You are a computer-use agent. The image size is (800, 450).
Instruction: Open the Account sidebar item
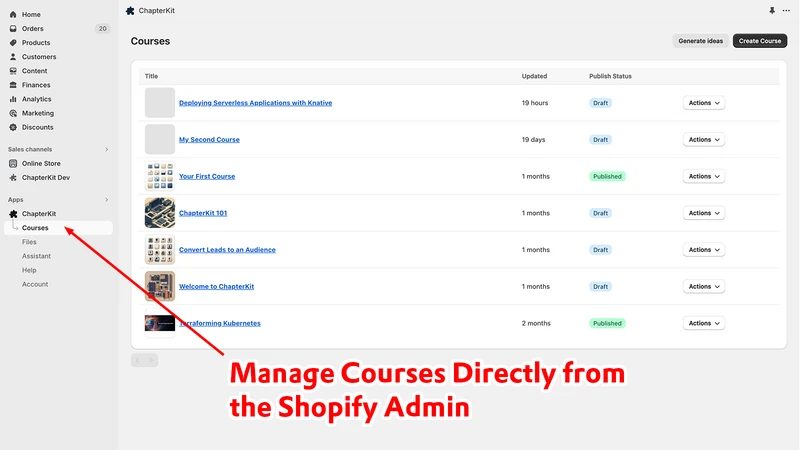(35, 284)
